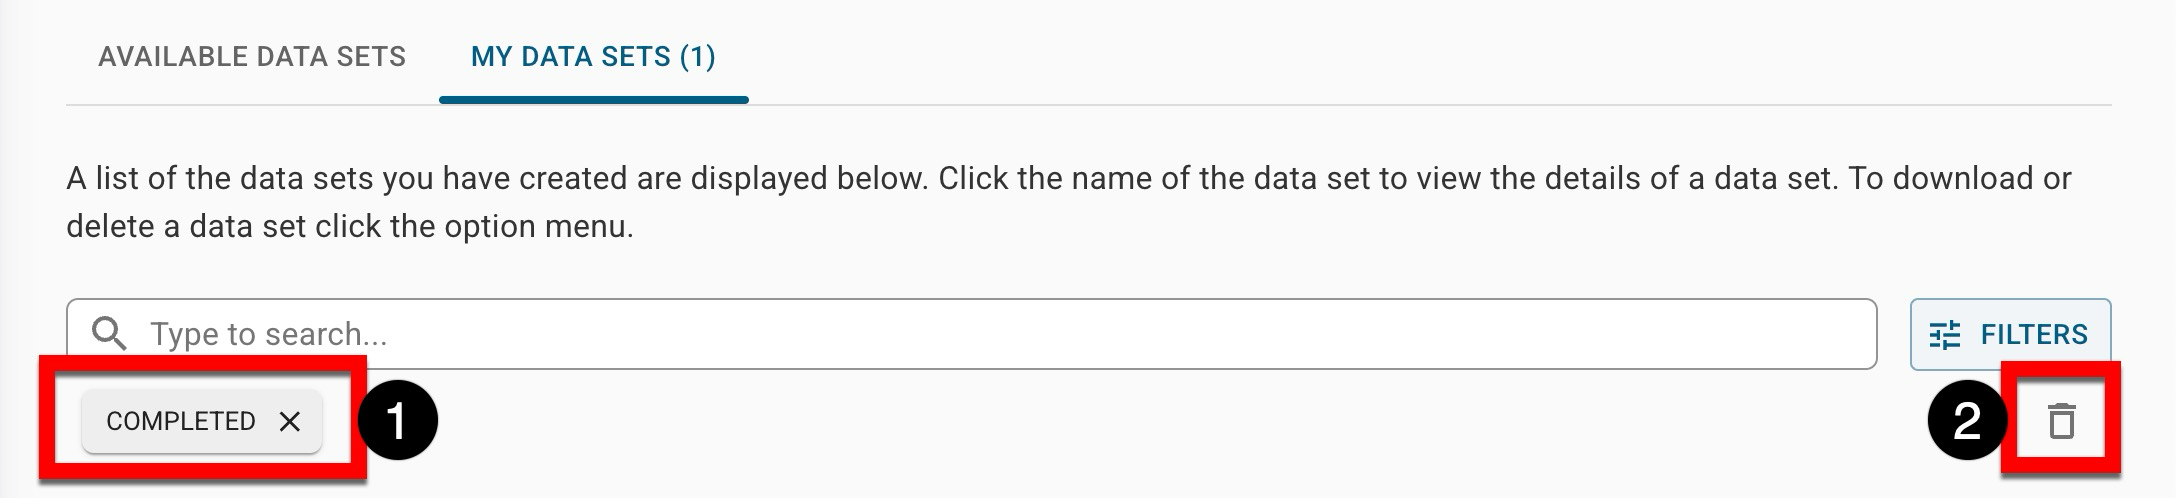
Task: Switch to the Available Data Sets tab
Action: click(x=252, y=57)
